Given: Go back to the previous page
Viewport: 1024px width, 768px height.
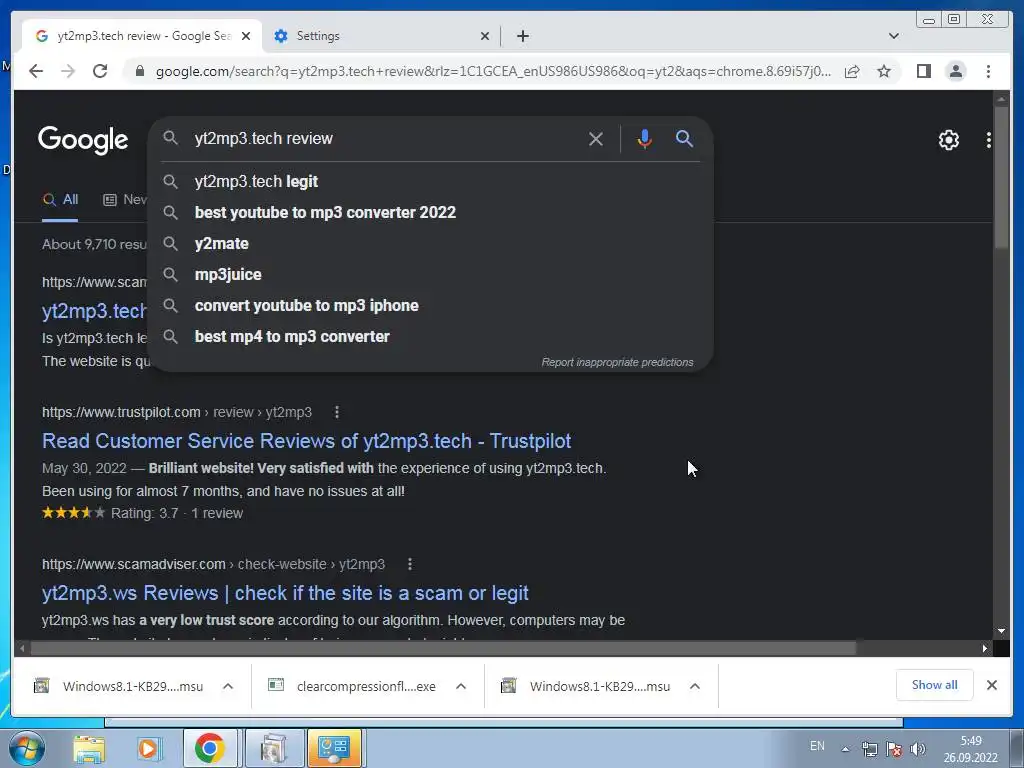Looking at the screenshot, I should (x=36, y=71).
